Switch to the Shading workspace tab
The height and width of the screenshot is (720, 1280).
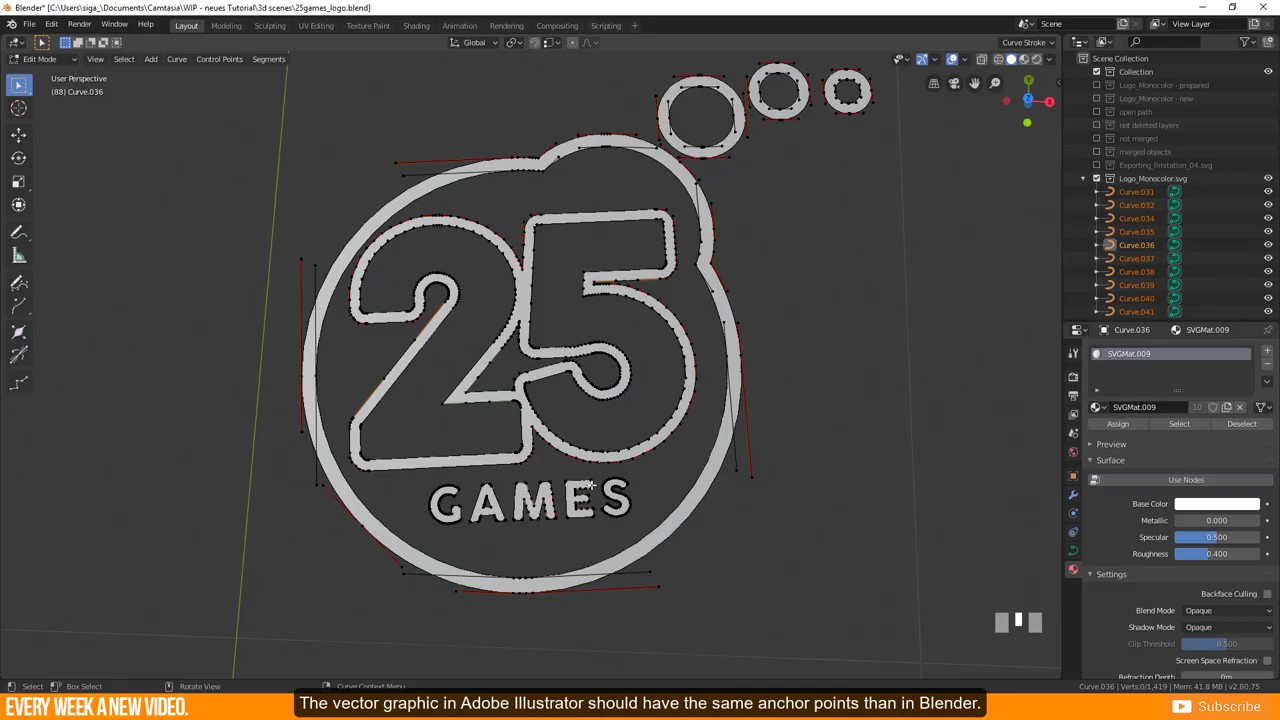coord(416,26)
